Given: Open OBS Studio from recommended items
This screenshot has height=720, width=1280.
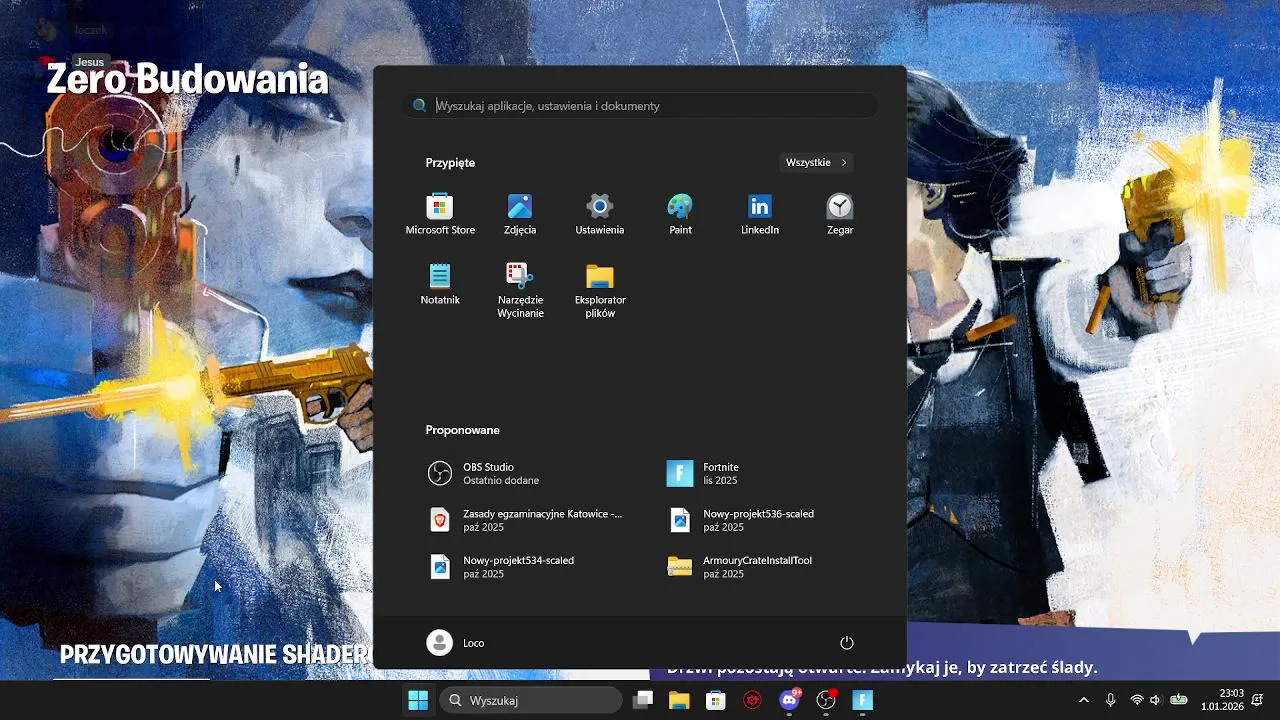Looking at the screenshot, I should coord(520,474).
